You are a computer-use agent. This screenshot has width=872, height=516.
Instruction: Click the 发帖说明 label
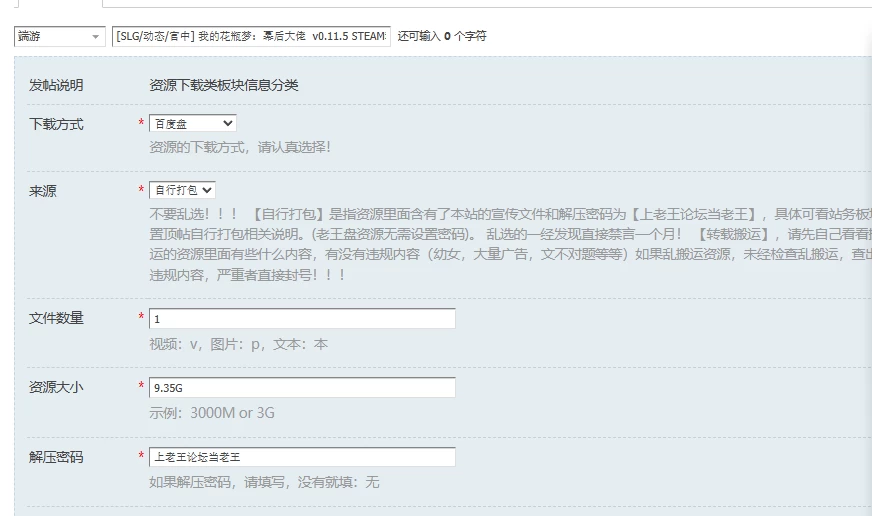click(56, 85)
